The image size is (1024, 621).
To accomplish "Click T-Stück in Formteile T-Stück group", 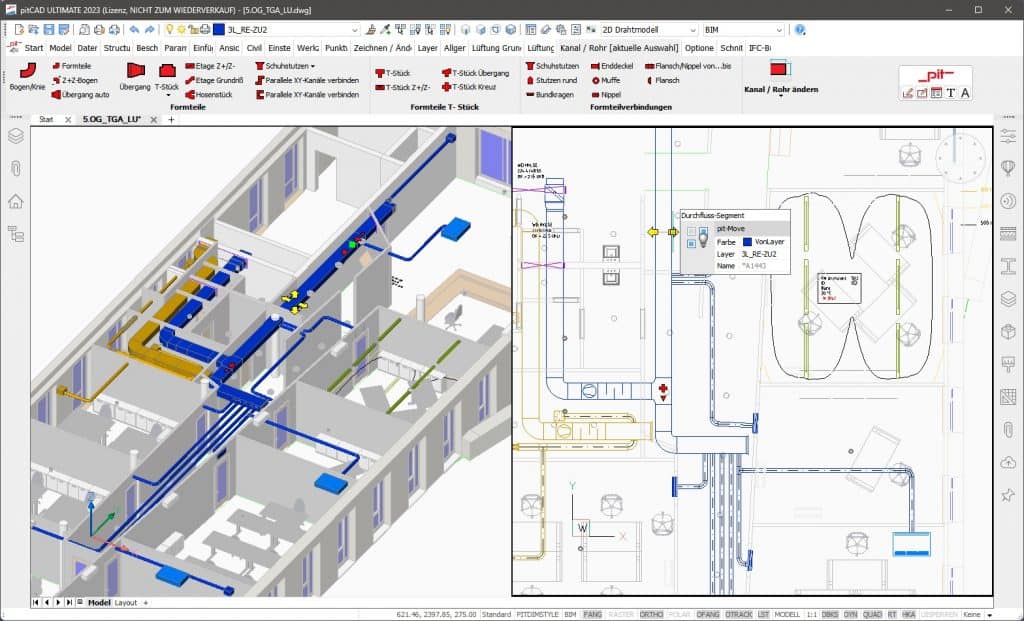I will click(x=392, y=73).
